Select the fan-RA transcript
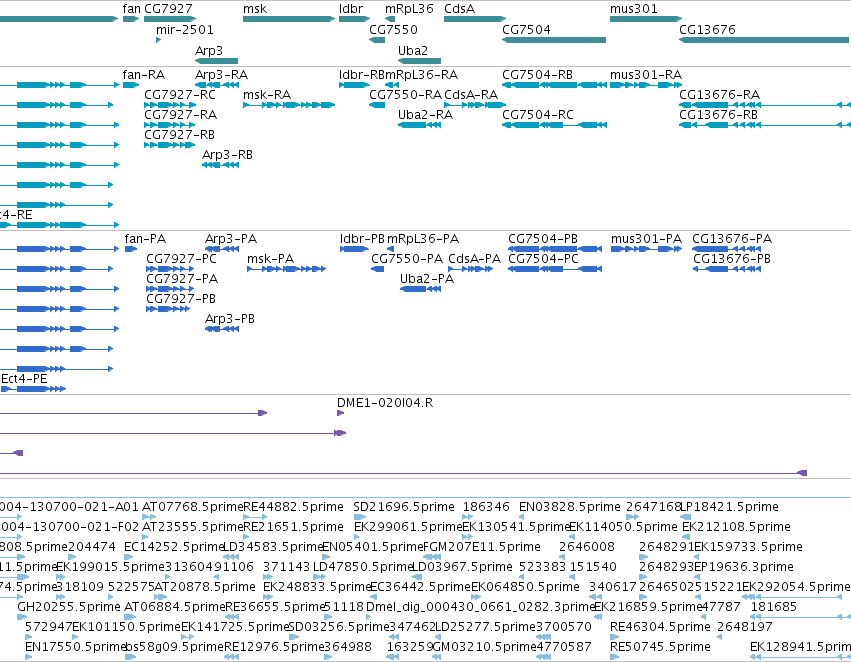 (131, 85)
